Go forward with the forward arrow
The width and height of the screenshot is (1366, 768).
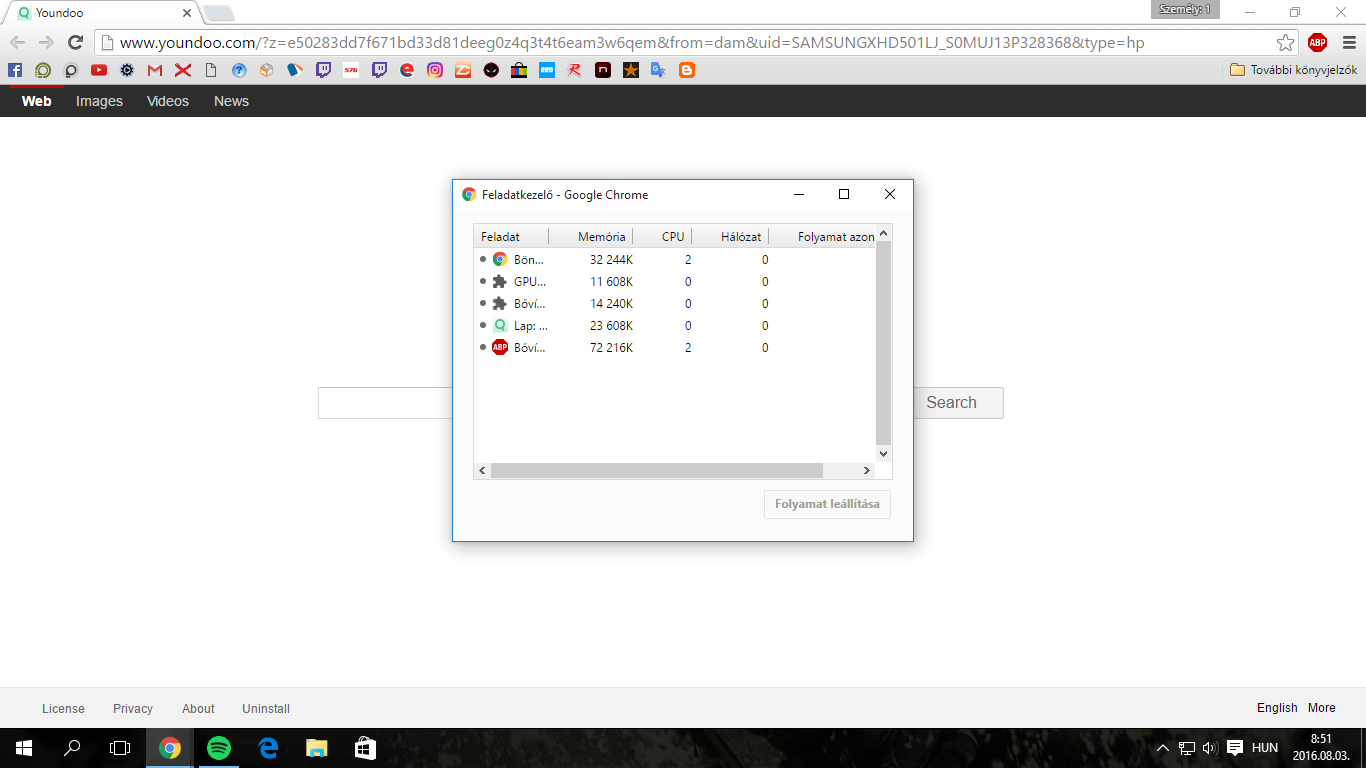46,42
